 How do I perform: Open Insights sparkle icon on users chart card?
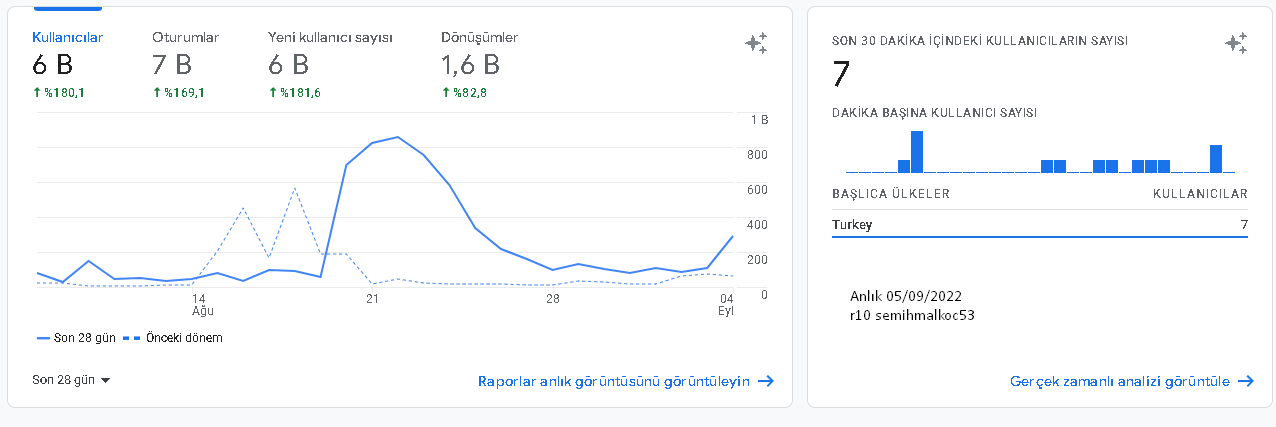coord(756,43)
